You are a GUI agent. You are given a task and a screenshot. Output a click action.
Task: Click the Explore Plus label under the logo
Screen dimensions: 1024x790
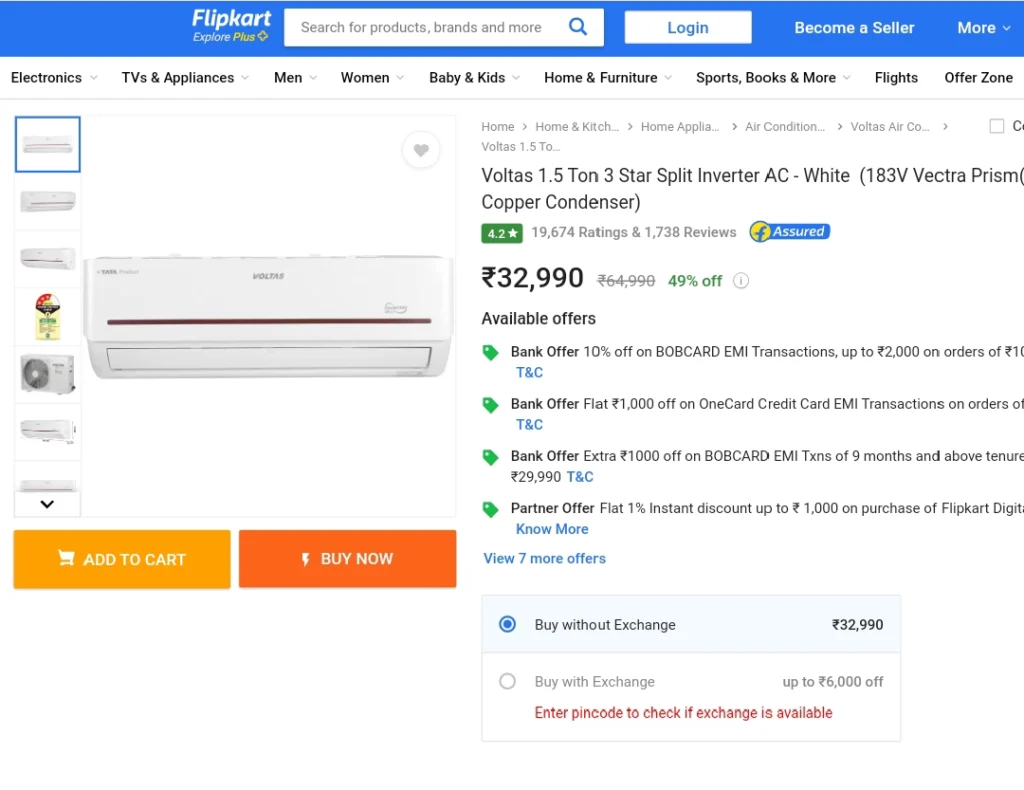(x=230, y=37)
